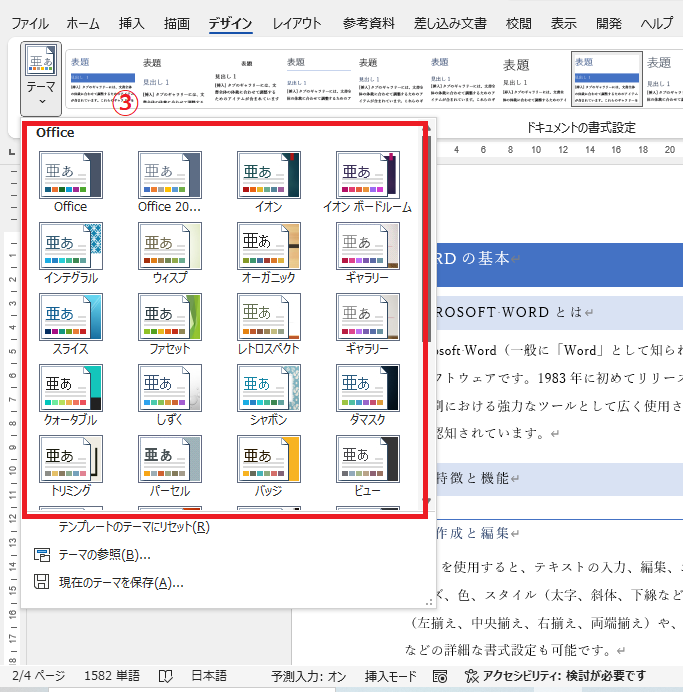Toggle 予測入力: オン in status bar
Viewport: 683px width, 692px height.
[308, 676]
